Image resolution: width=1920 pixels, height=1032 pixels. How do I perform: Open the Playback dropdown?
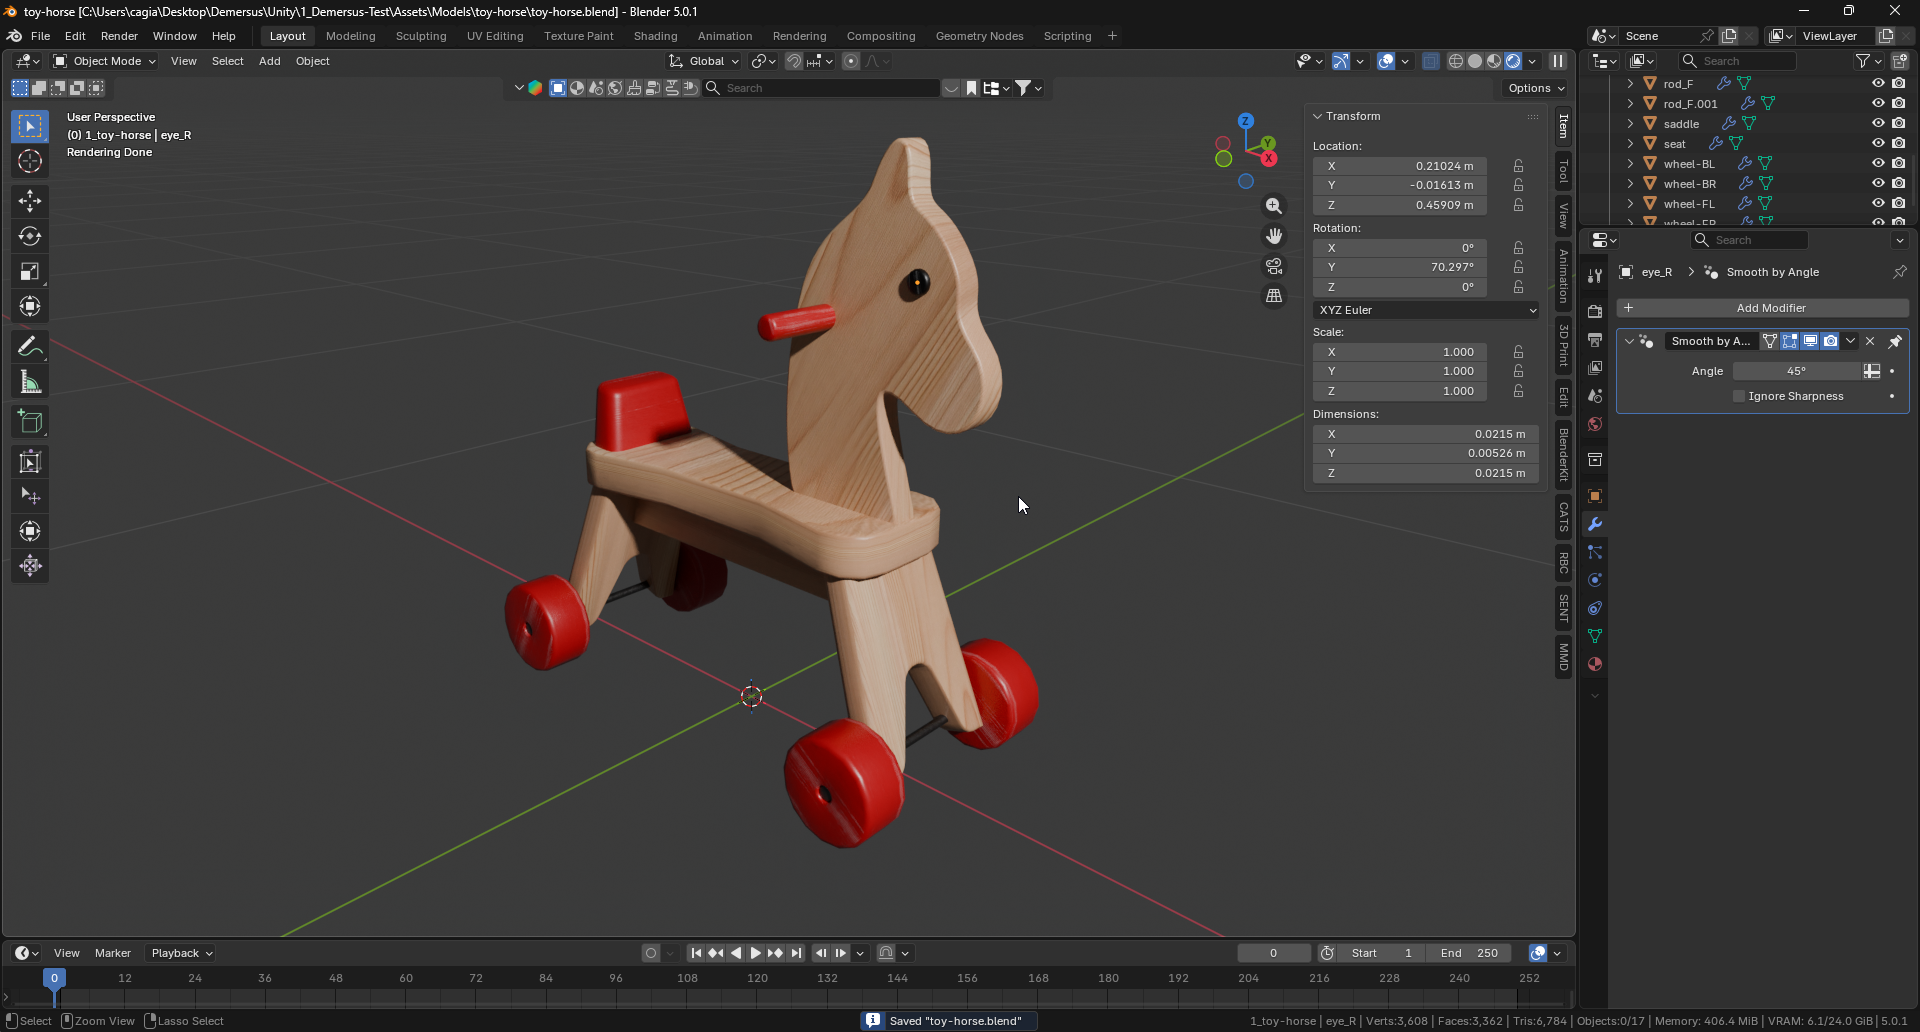point(181,953)
